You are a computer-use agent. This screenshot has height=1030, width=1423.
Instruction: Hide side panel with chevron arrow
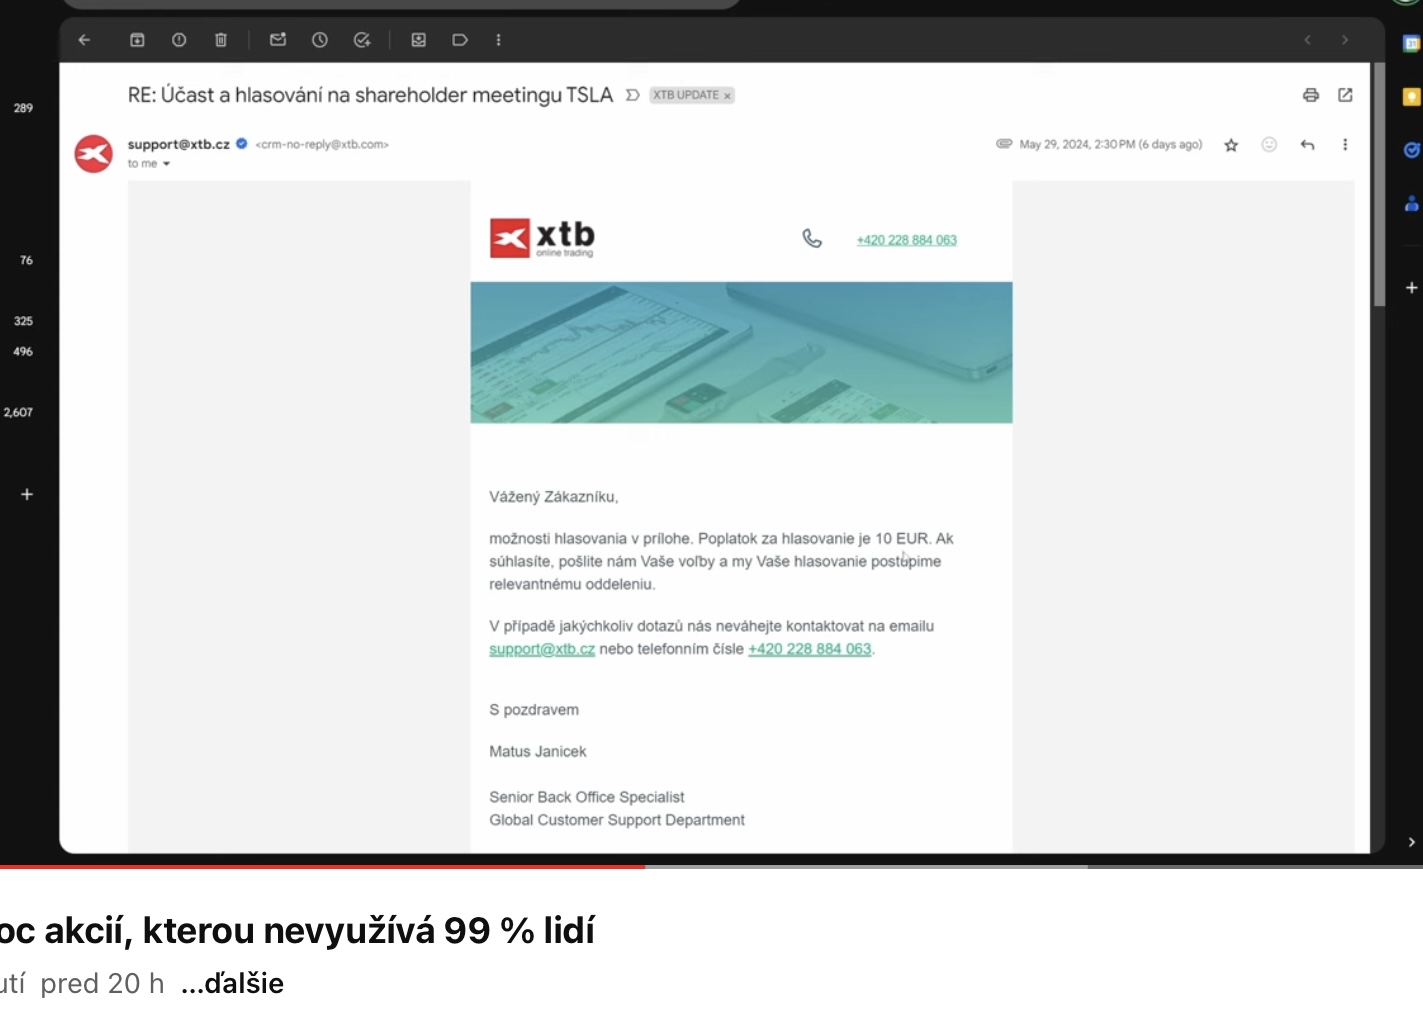1411,842
